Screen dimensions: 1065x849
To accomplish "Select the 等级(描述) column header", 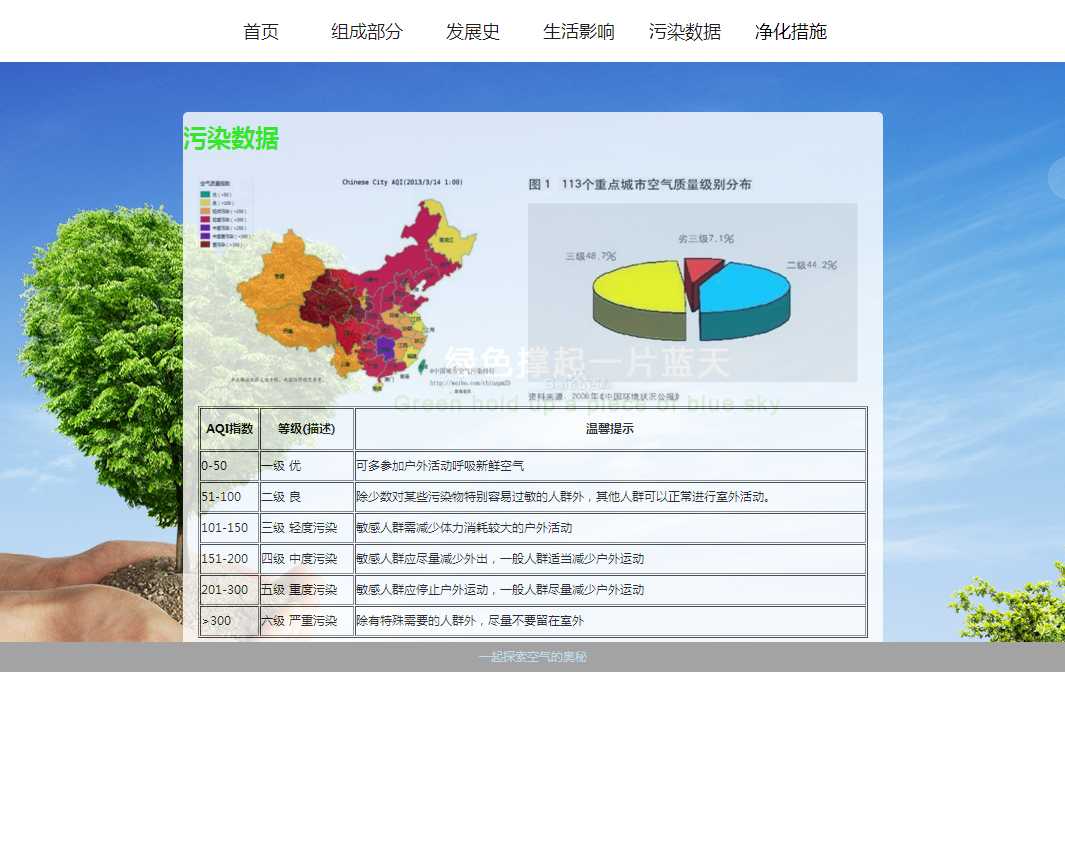I will pos(306,429).
